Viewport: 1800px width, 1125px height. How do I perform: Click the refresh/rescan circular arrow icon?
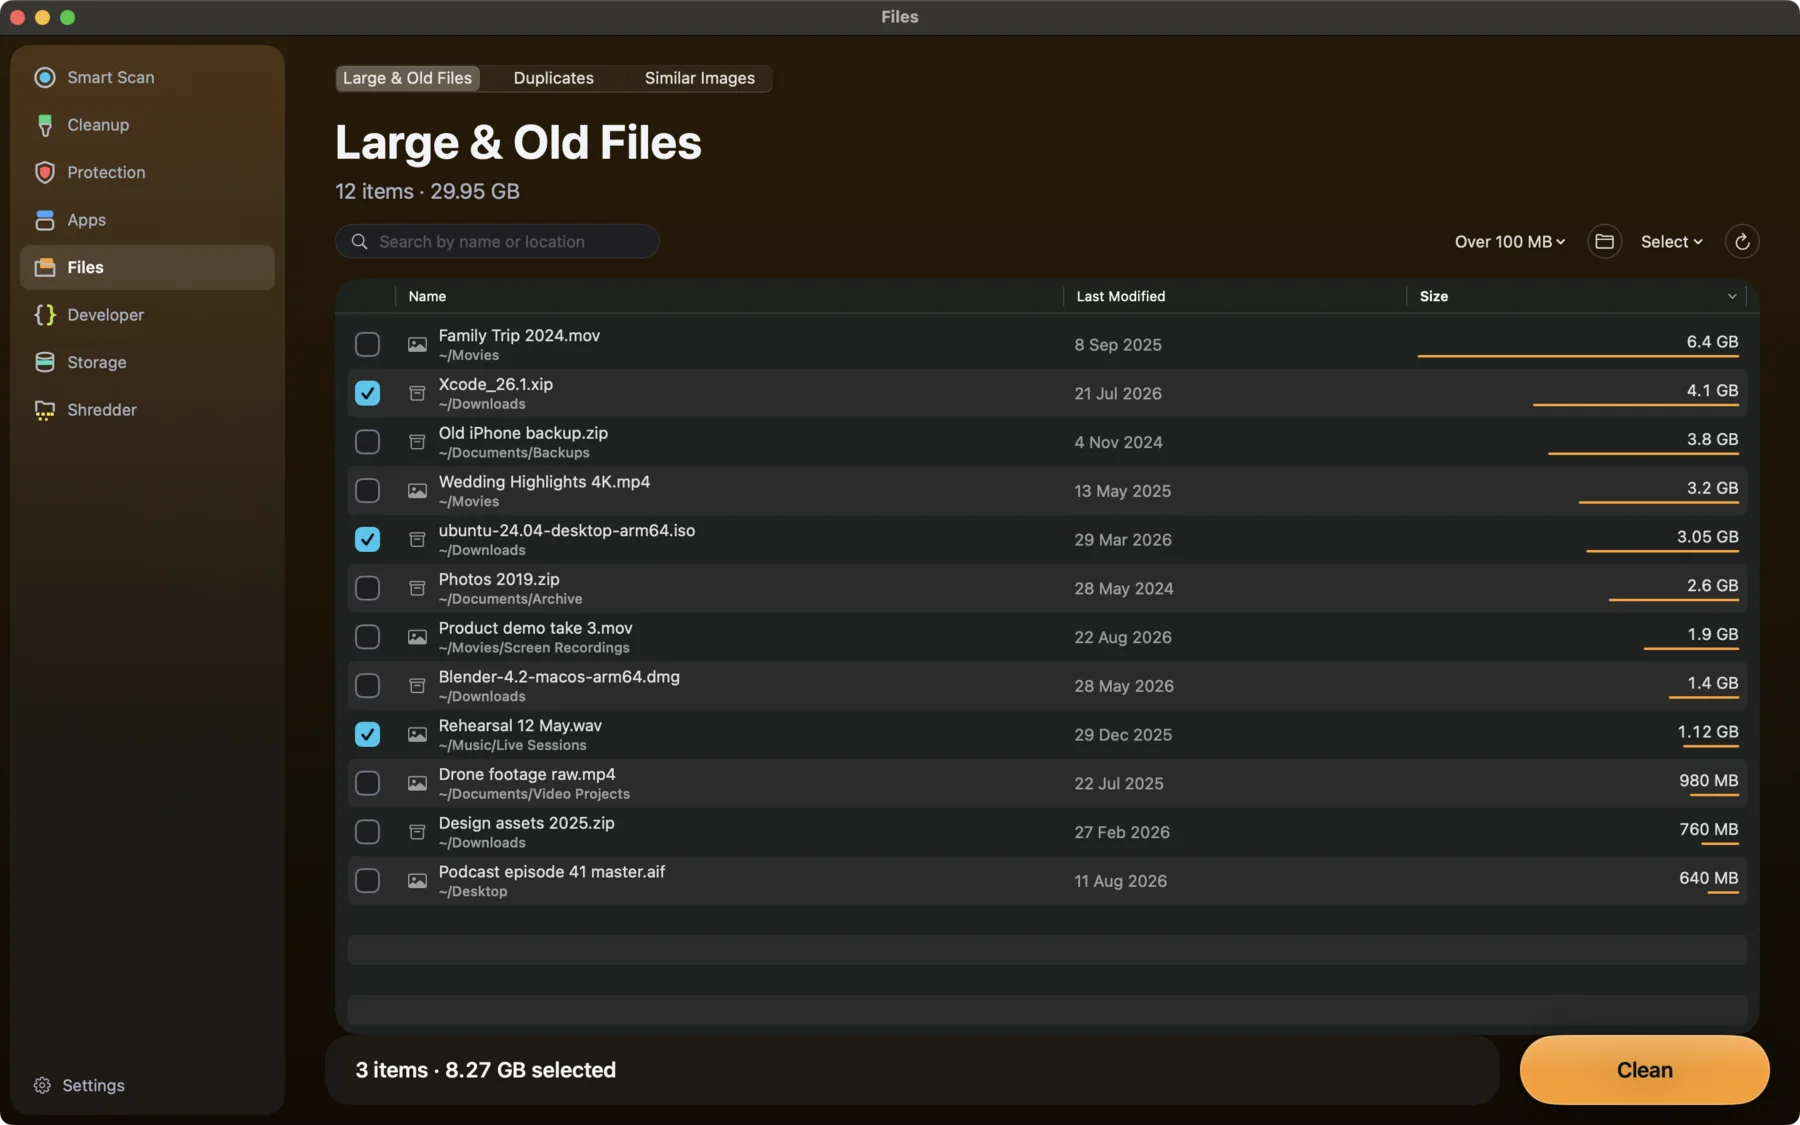[x=1742, y=241]
